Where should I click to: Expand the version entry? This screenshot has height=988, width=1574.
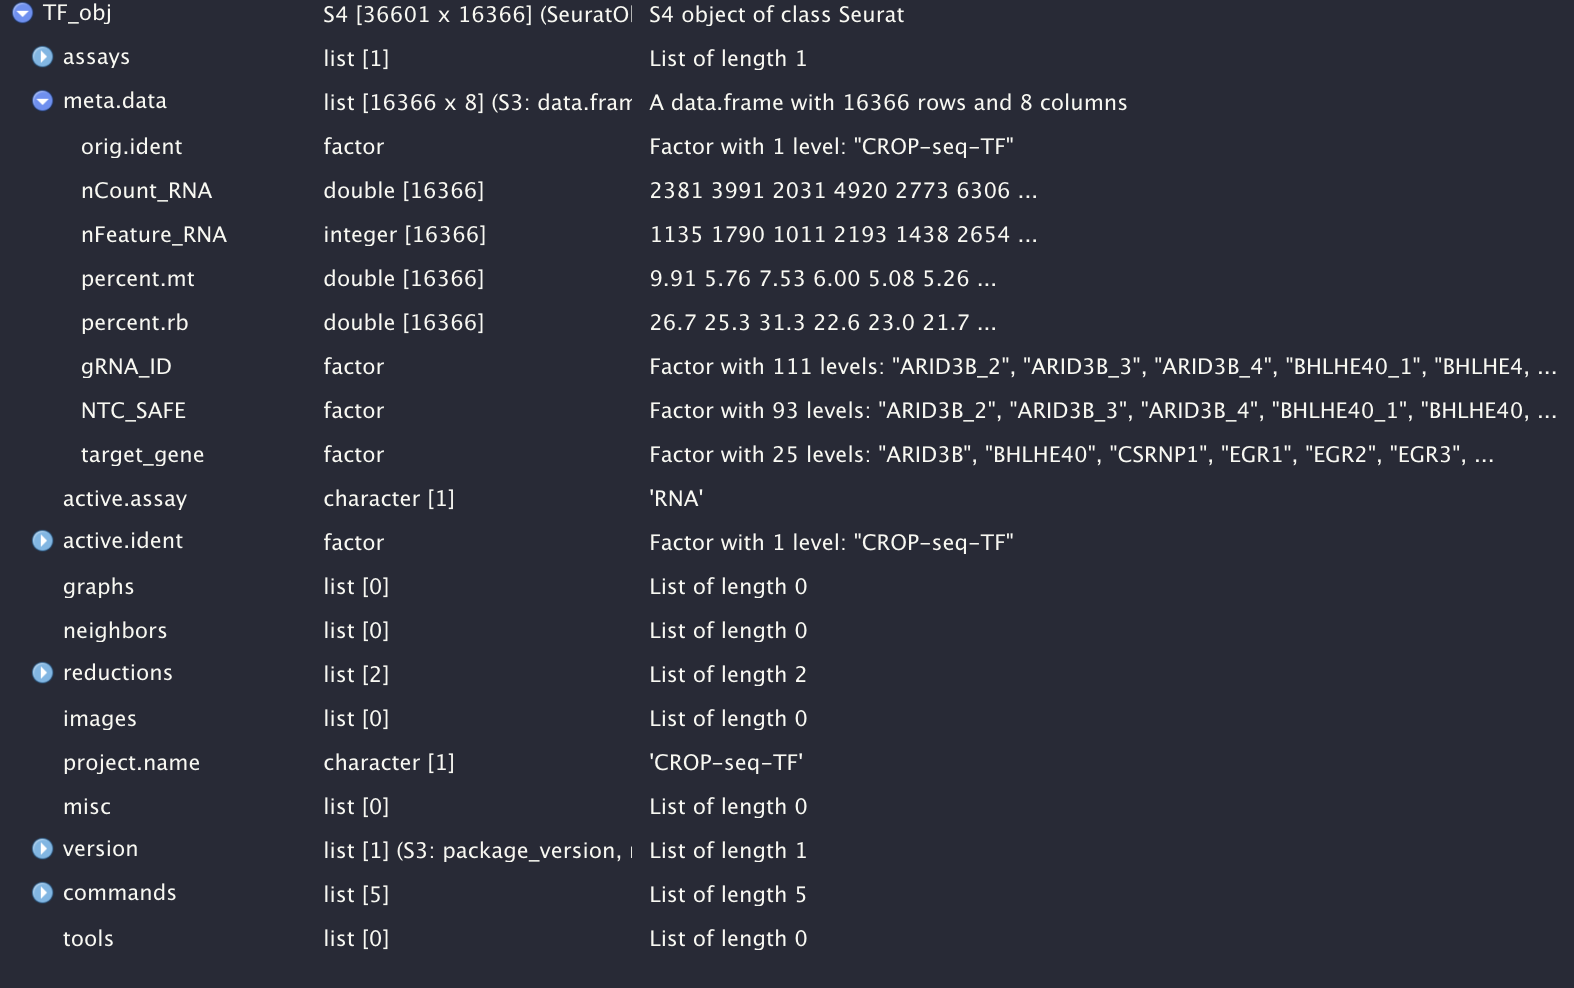point(41,849)
